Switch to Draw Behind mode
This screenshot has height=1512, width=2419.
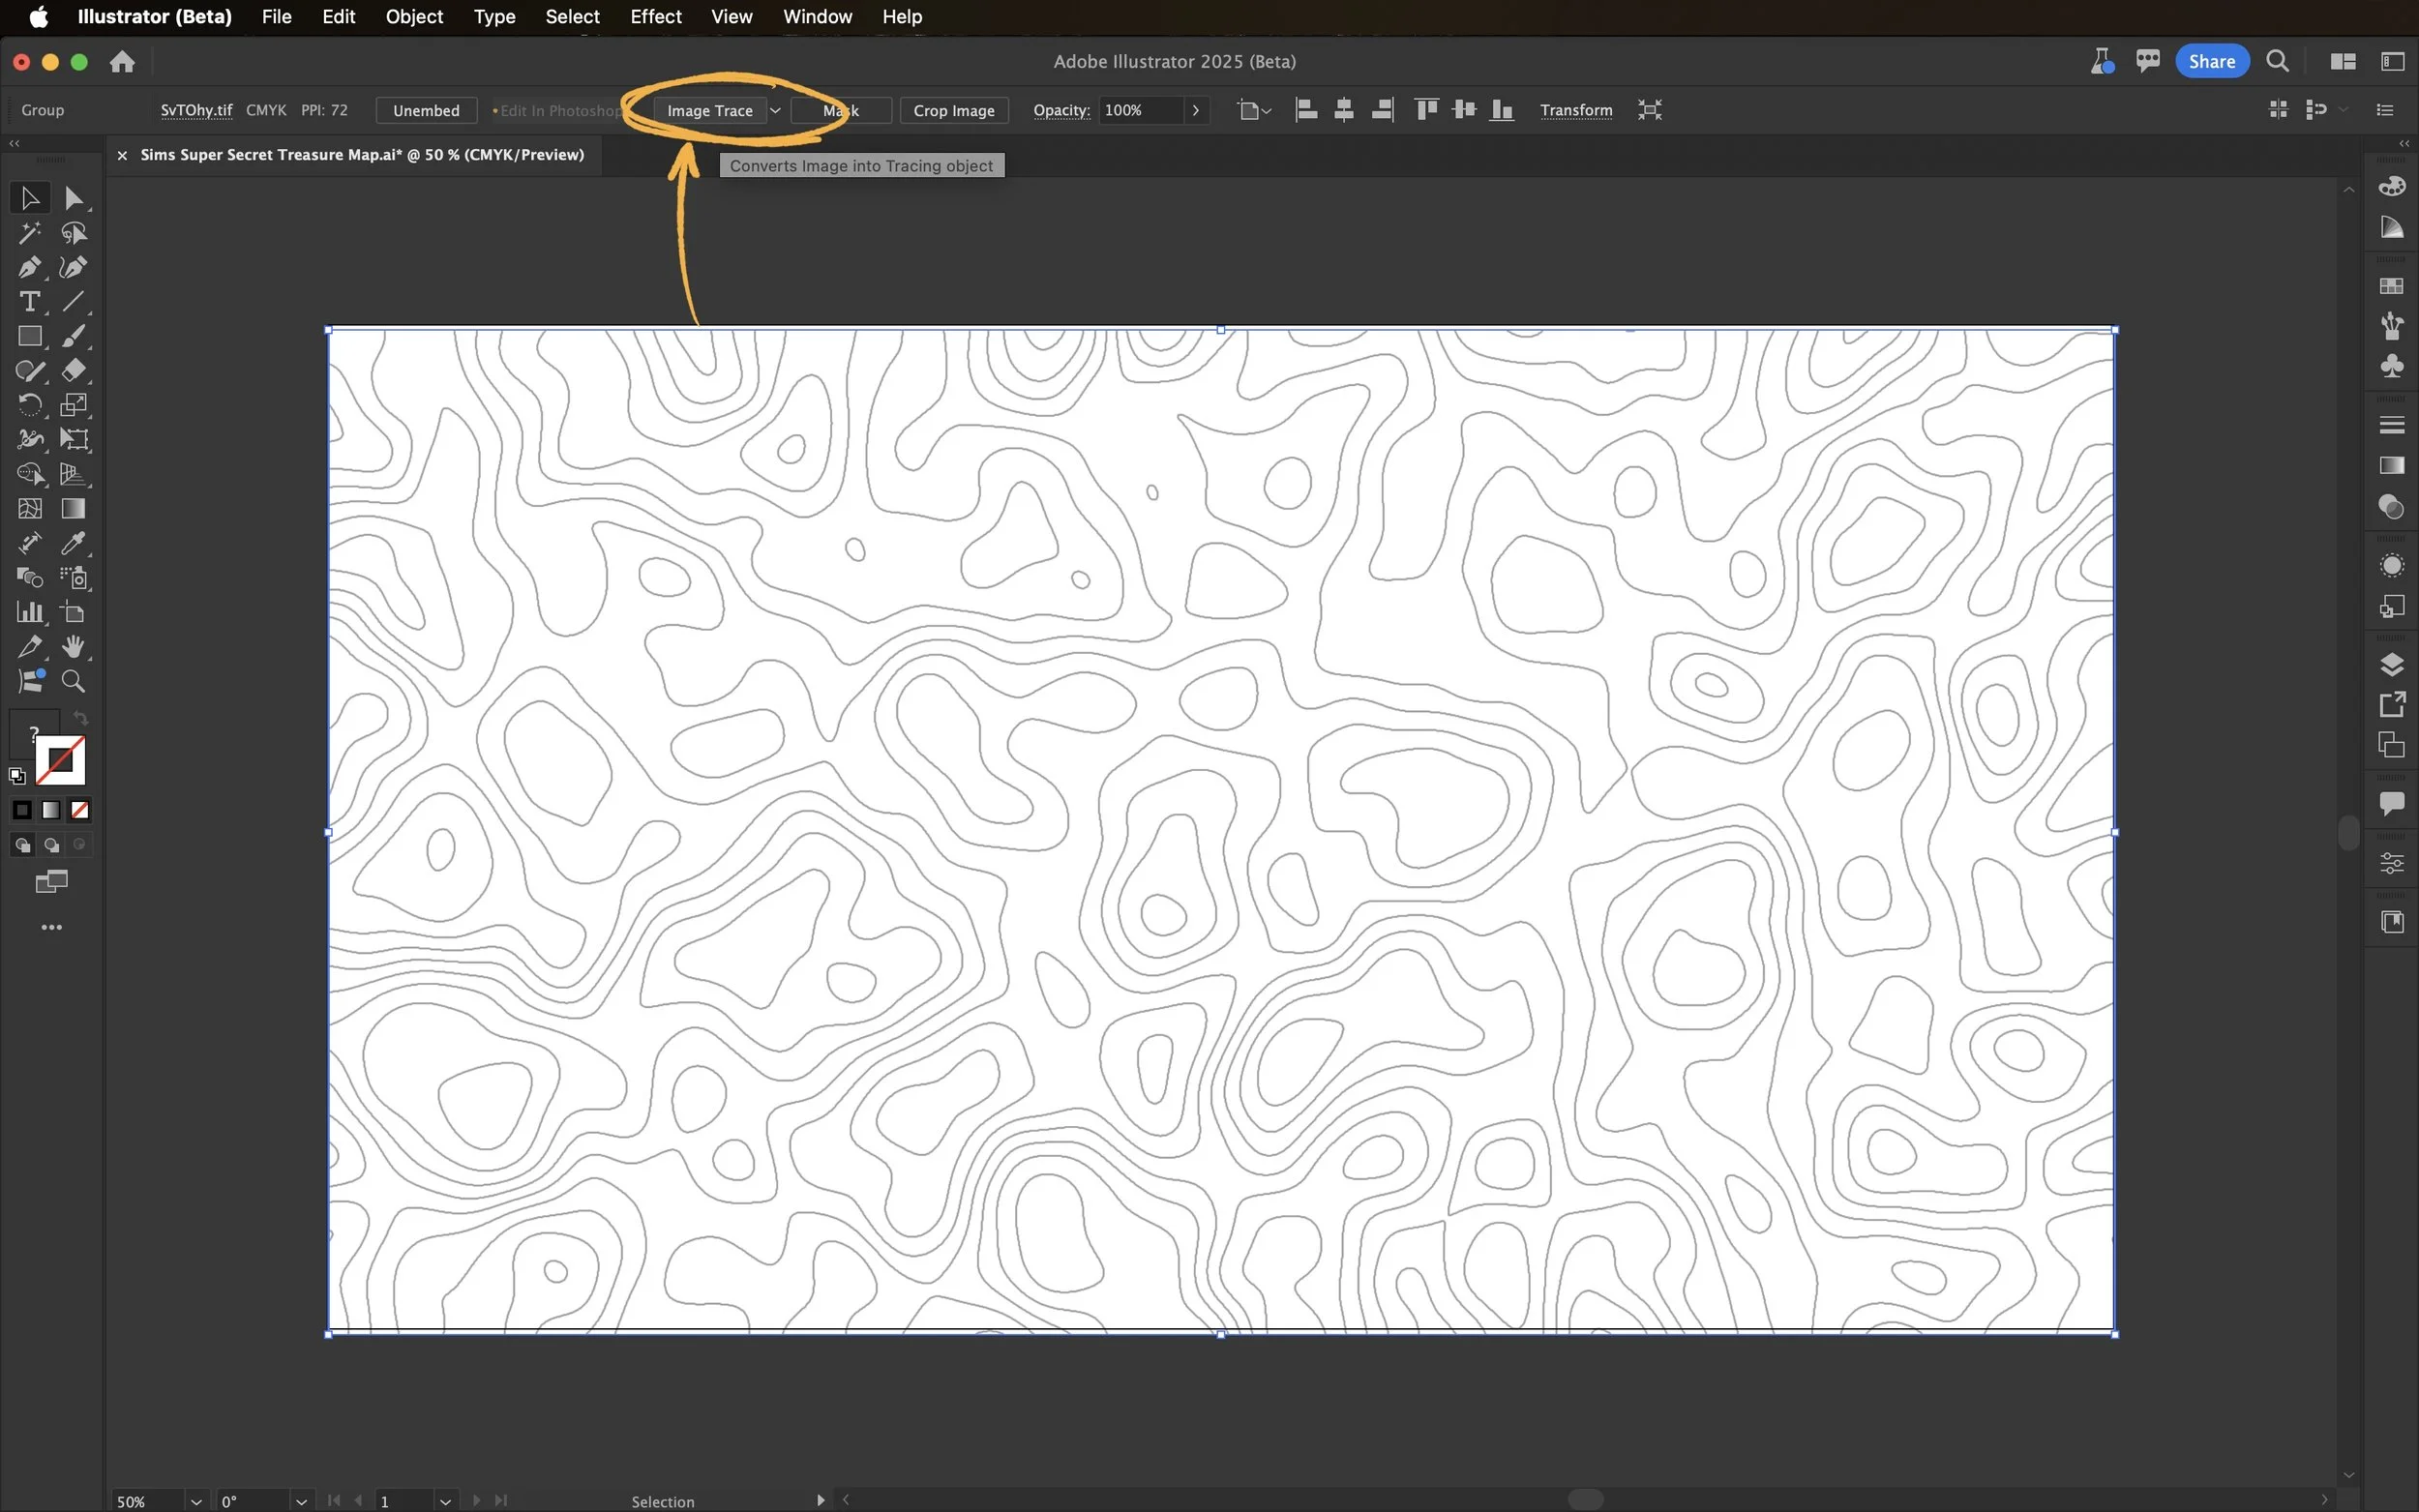[x=51, y=845]
